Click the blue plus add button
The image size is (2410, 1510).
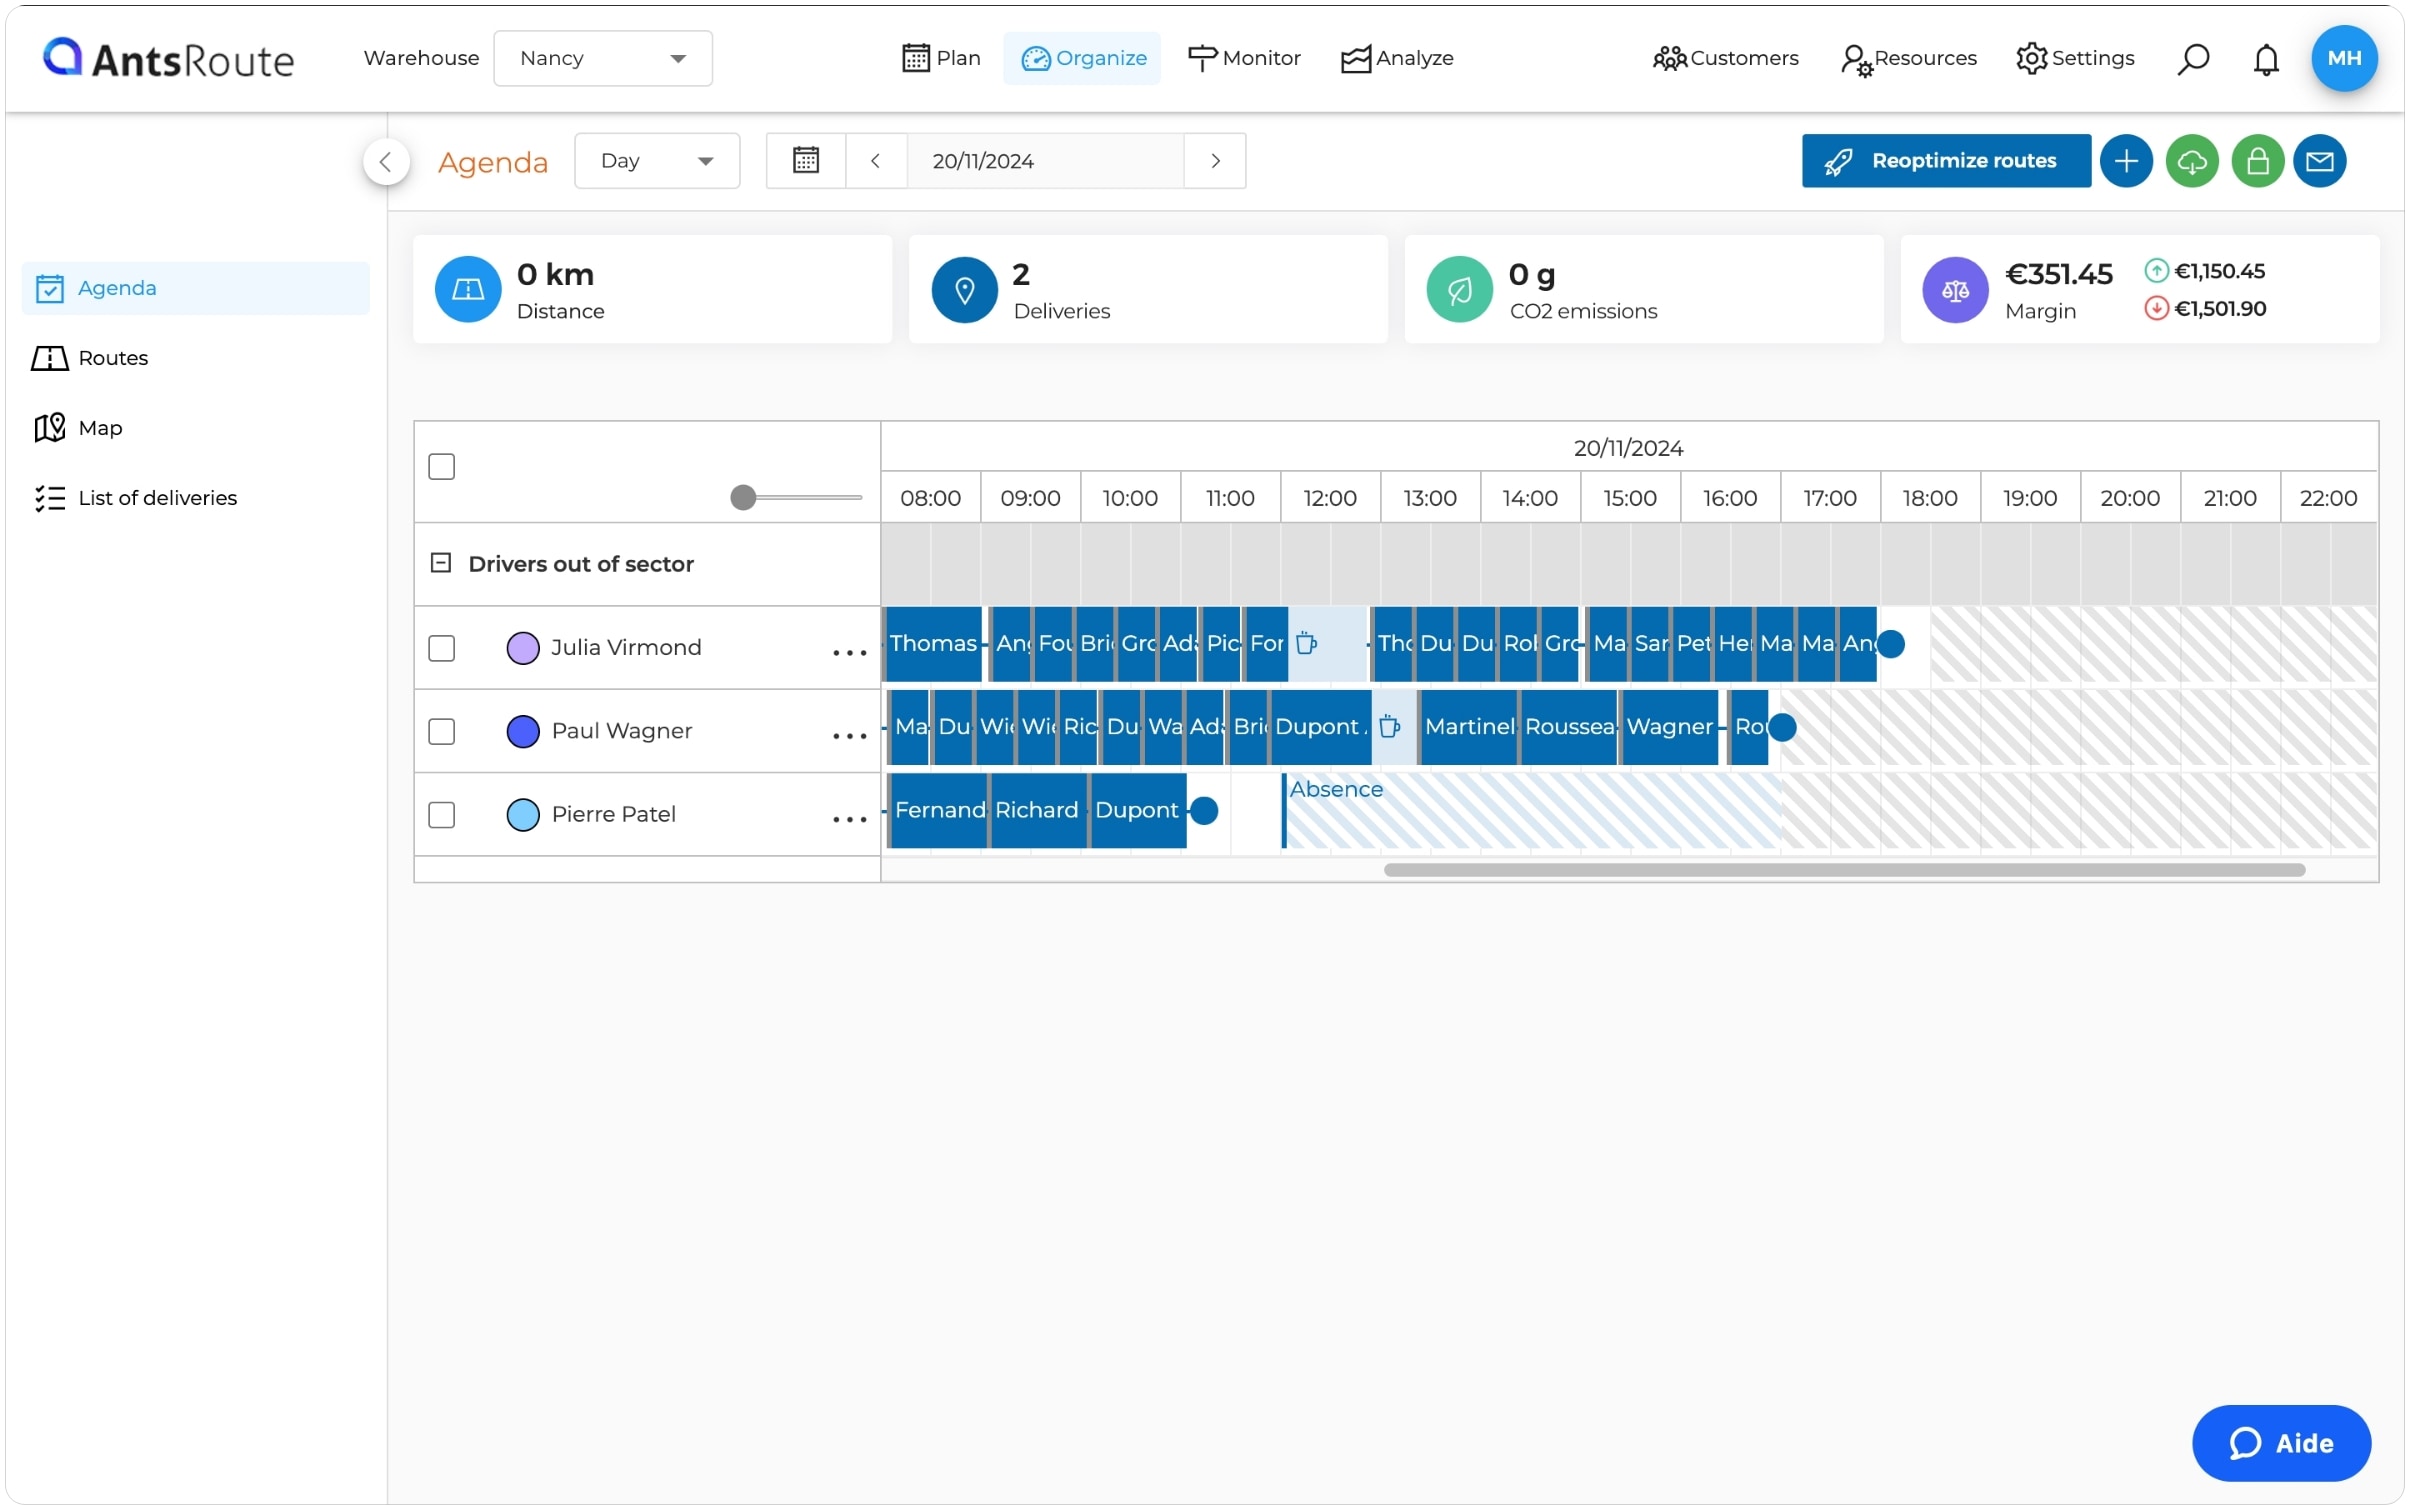[2125, 161]
